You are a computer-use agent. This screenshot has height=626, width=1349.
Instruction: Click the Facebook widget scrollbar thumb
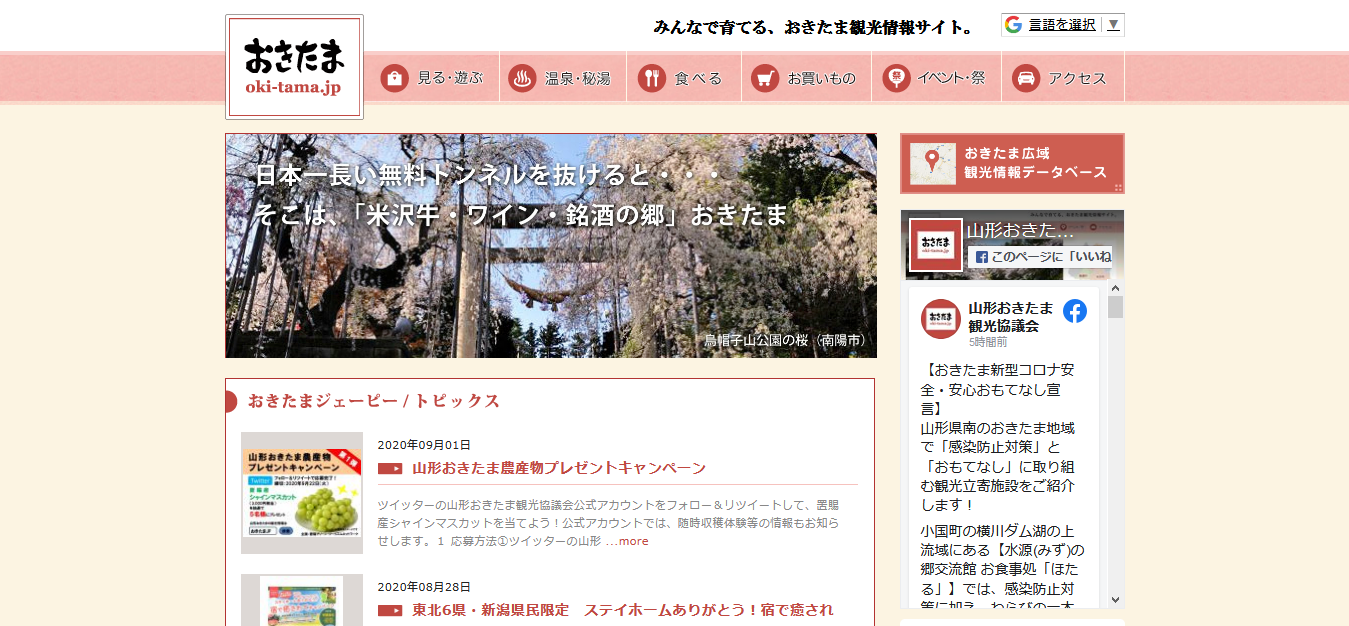(x=1116, y=307)
